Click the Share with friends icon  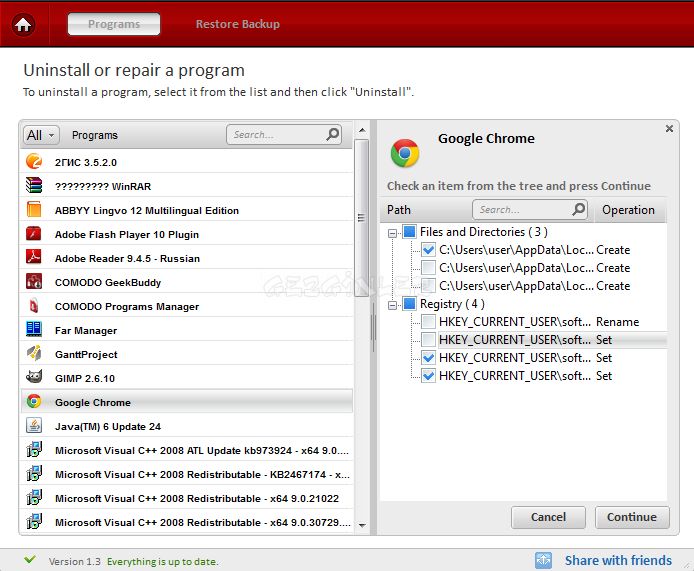coord(543,560)
